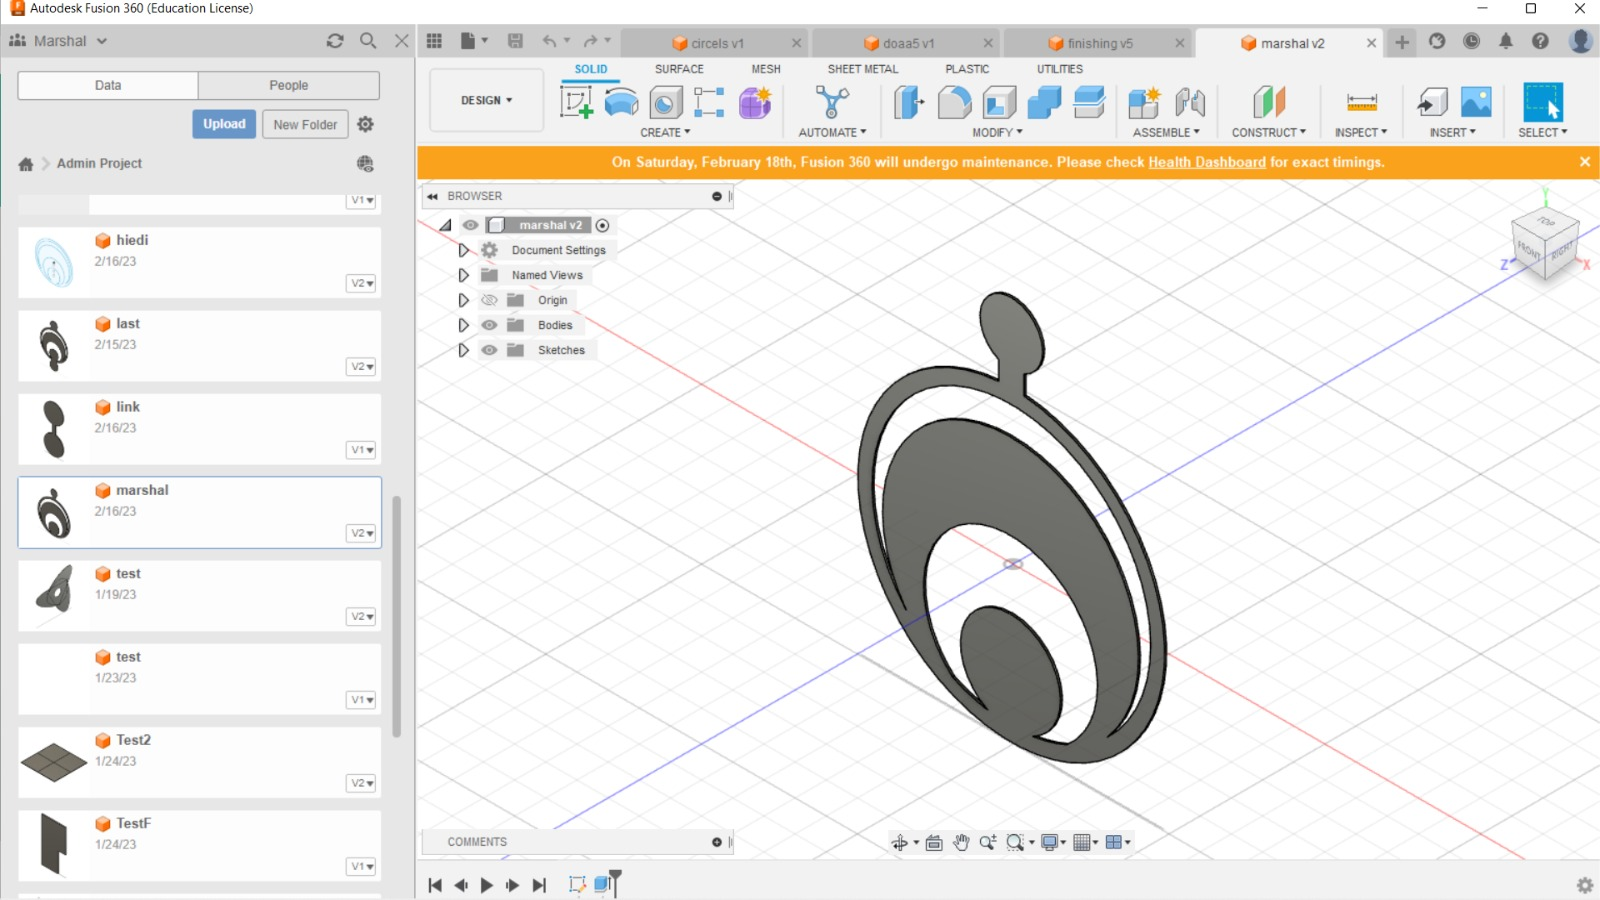Image resolution: width=1600 pixels, height=900 pixels.
Task: Click the ViewCube navigation cube
Action: click(x=1544, y=243)
